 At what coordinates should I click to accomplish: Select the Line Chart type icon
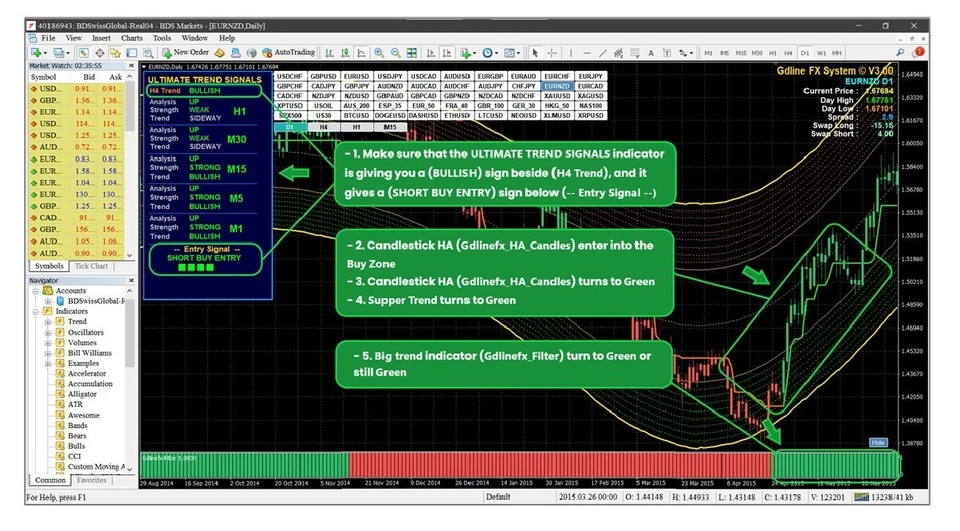point(361,53)
